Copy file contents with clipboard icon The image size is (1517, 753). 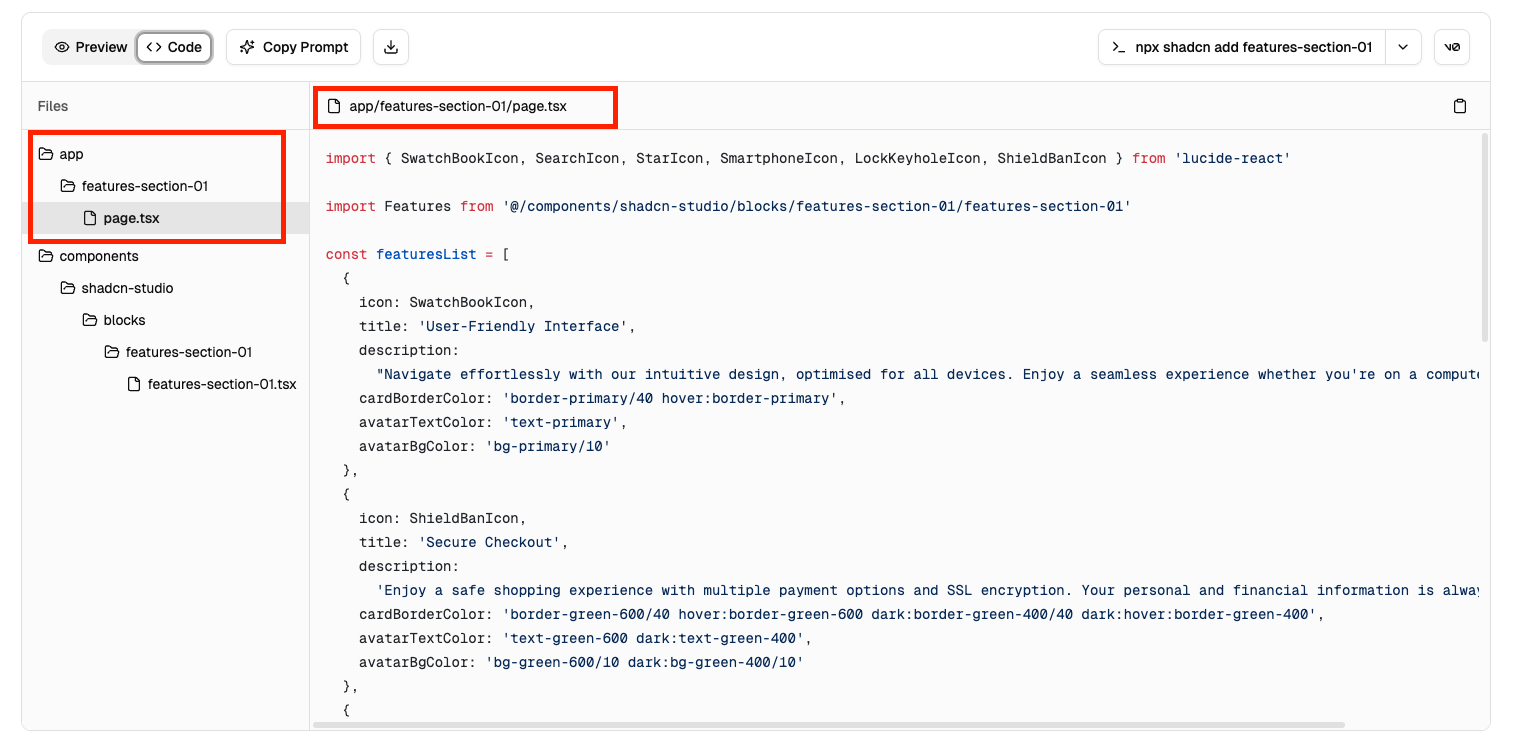1459,106
